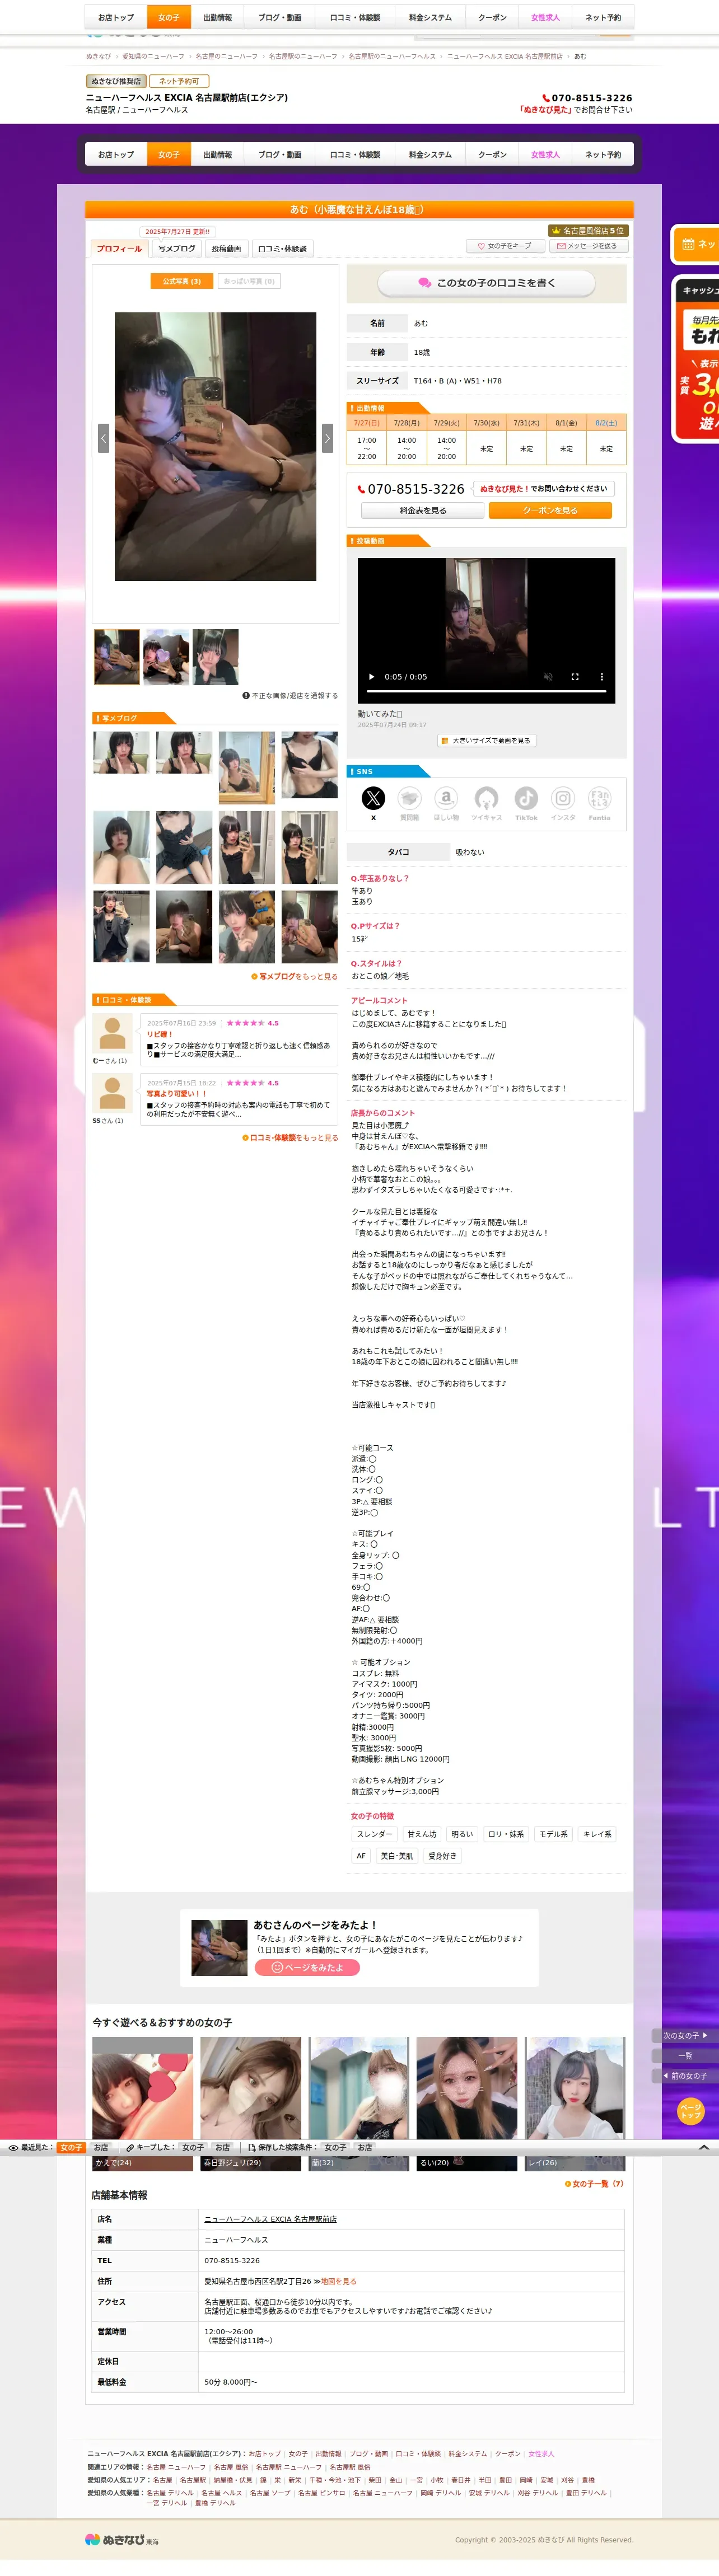Click the 甘えん坊 feature tag
This screenshot has height=2576, width=719.
pyautogui.click(x=422, y=1834)
